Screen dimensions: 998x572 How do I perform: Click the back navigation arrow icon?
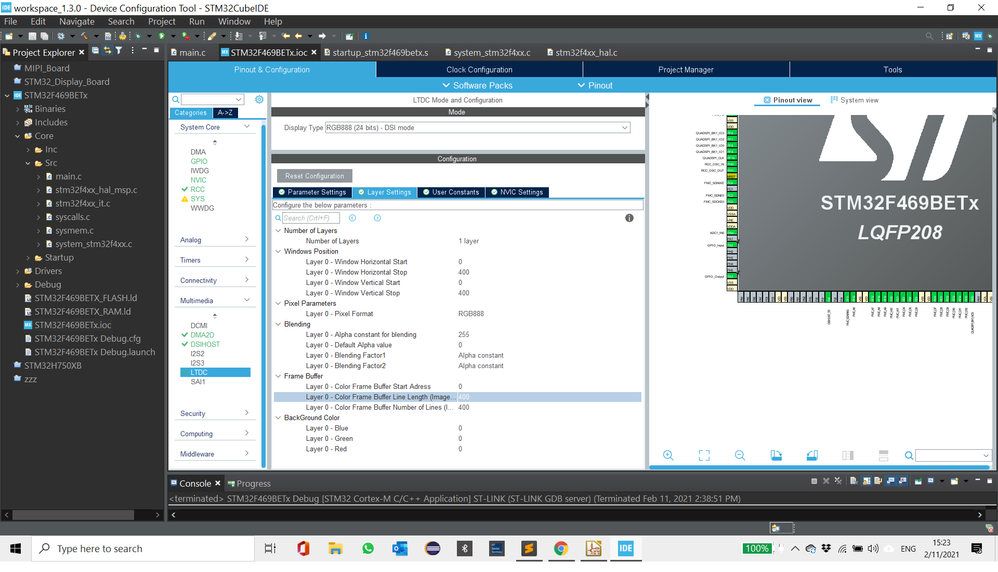tap(299, 36)
